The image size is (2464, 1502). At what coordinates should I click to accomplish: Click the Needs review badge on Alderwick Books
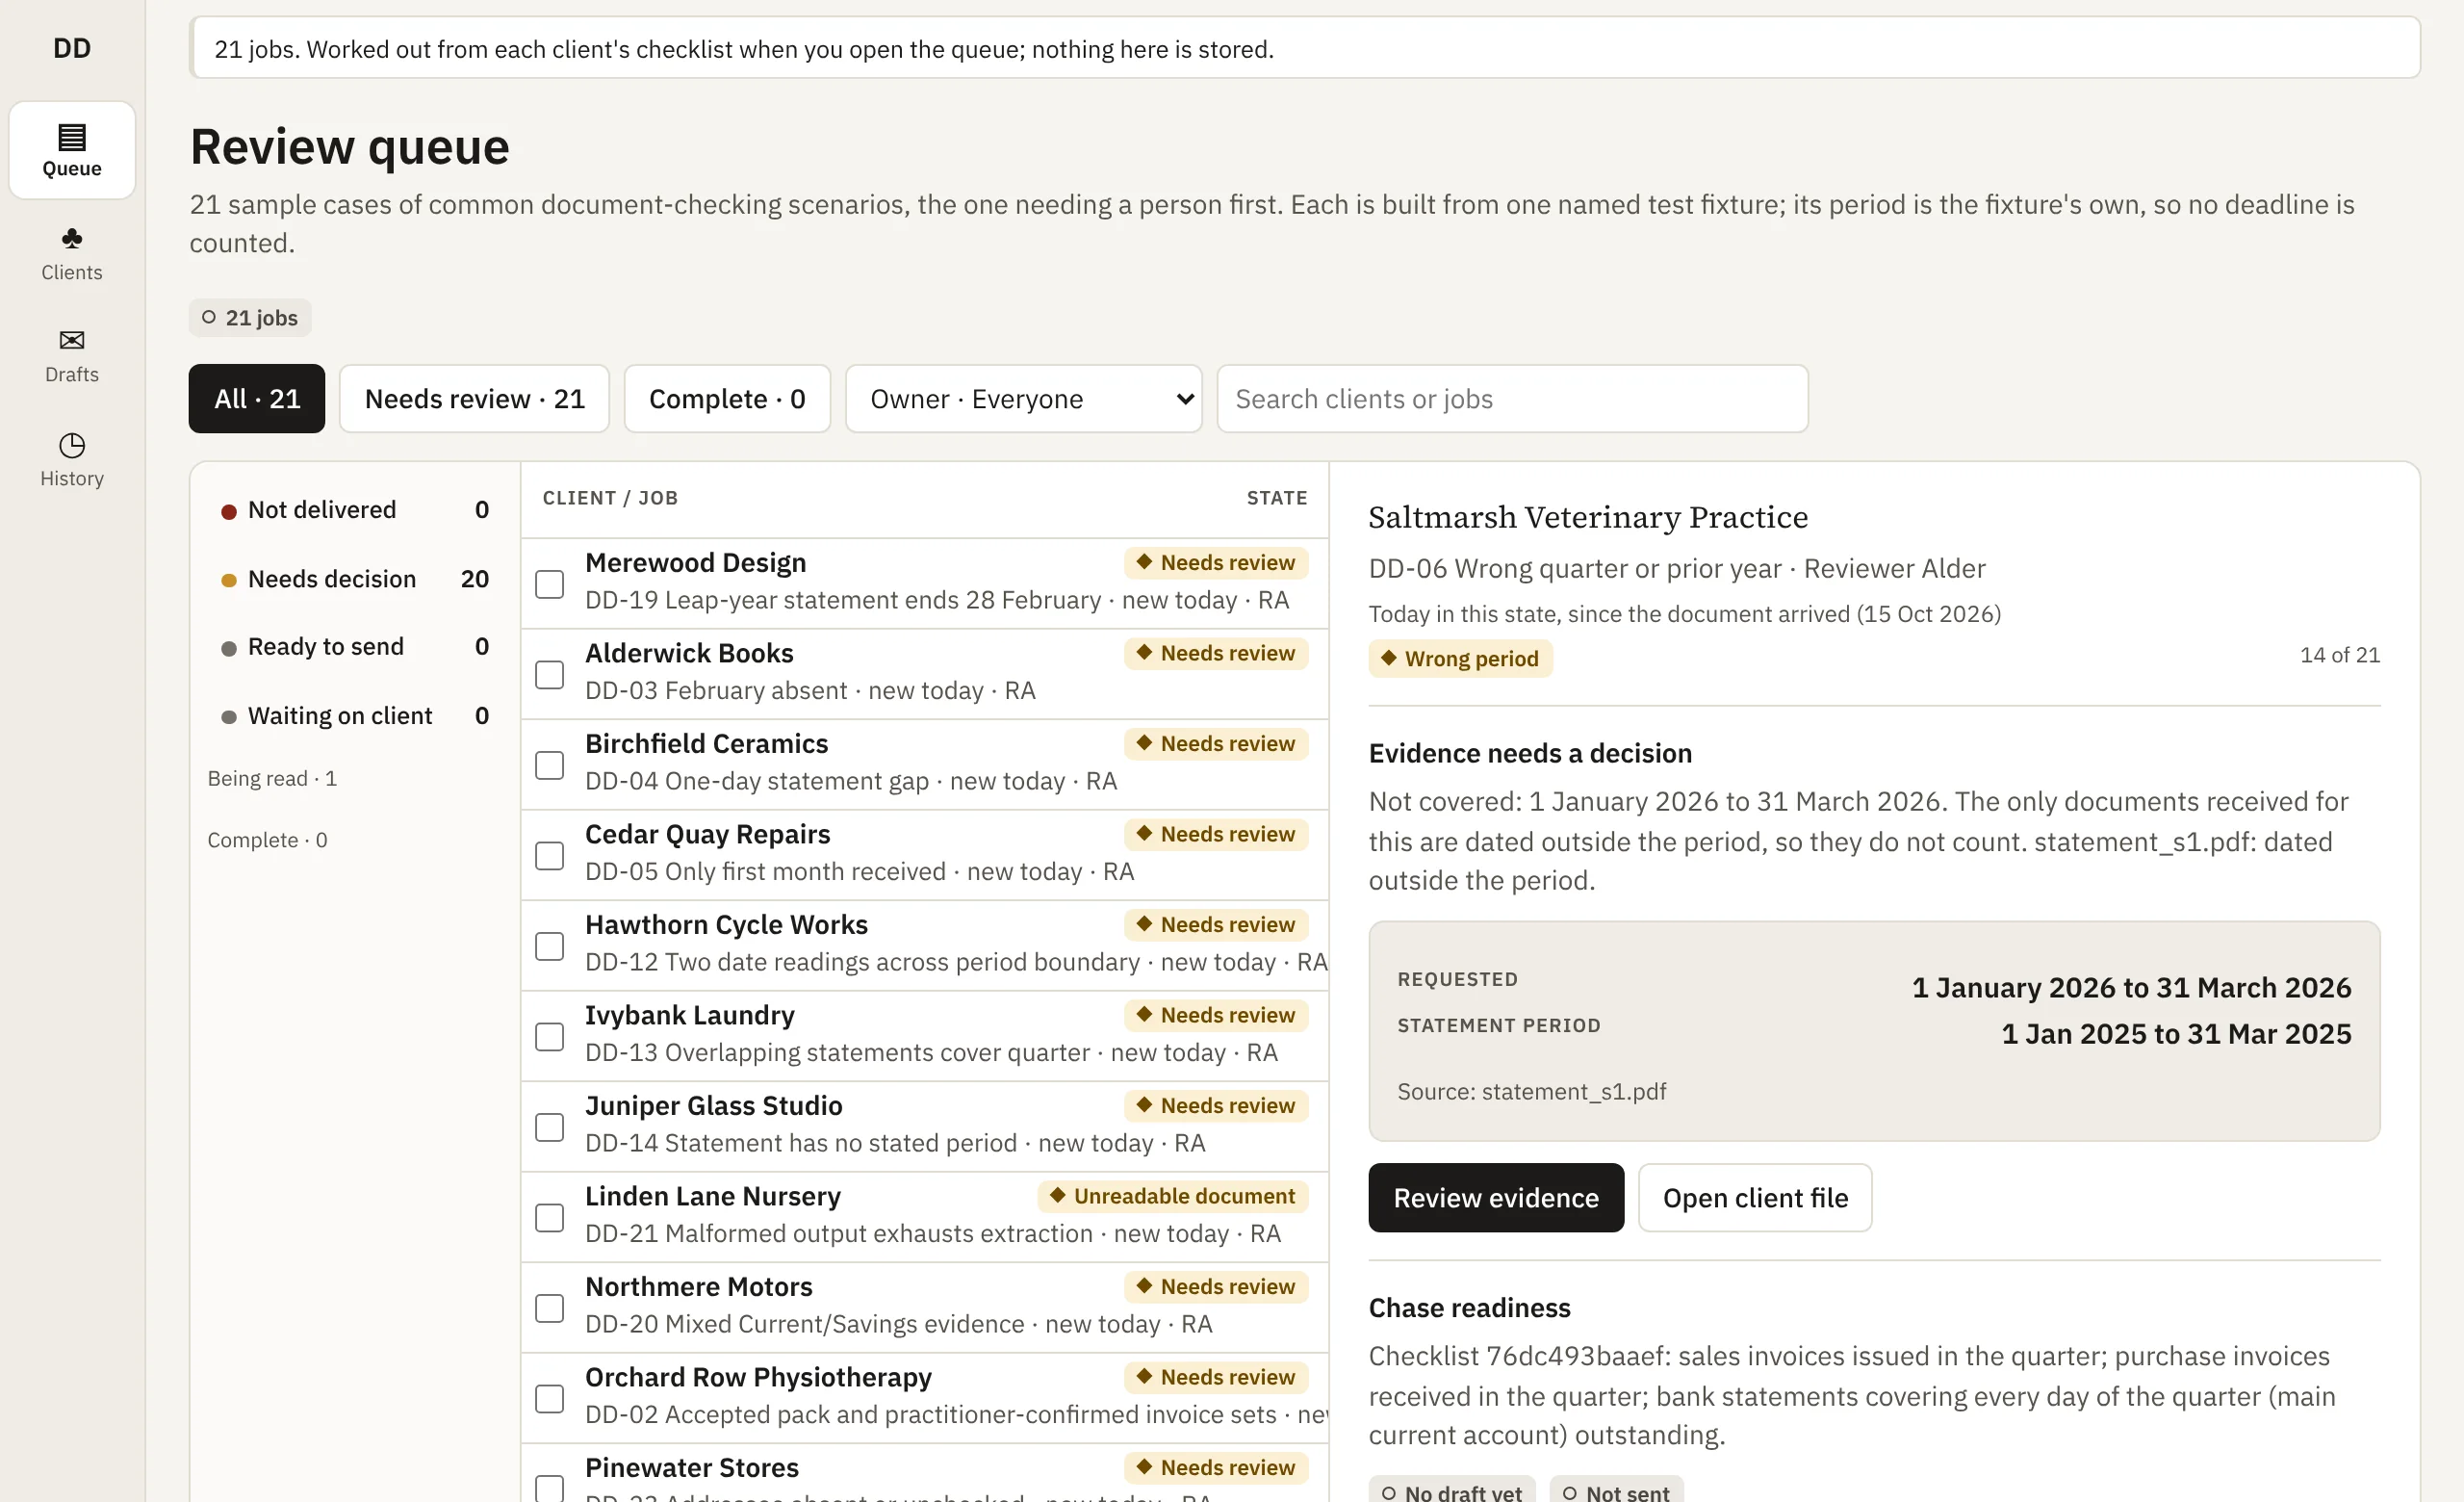(x=1216, y=654)
